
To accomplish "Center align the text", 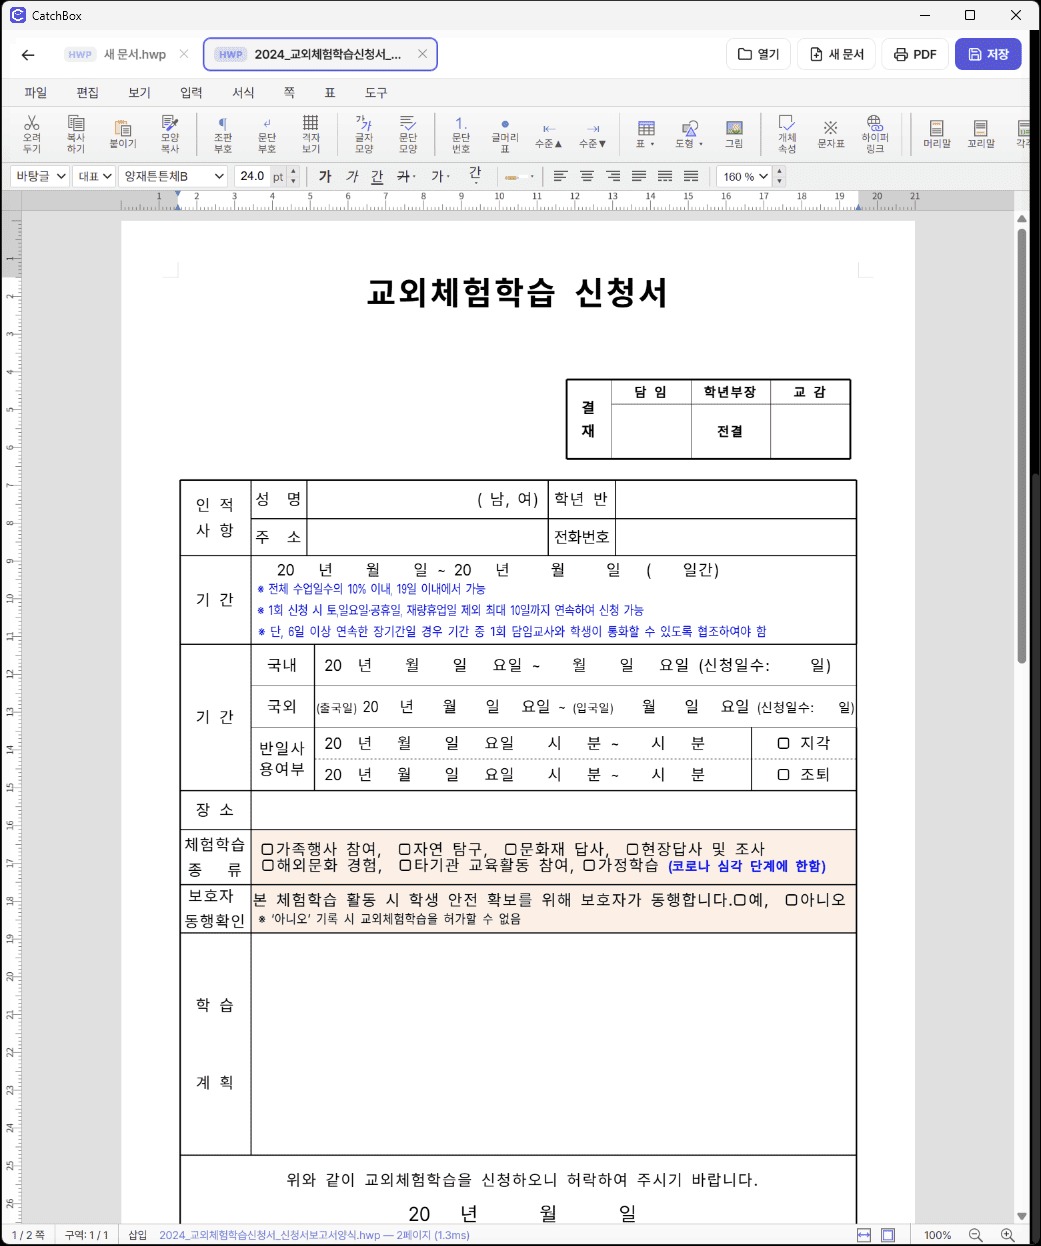I will click(x=587, y=176).
